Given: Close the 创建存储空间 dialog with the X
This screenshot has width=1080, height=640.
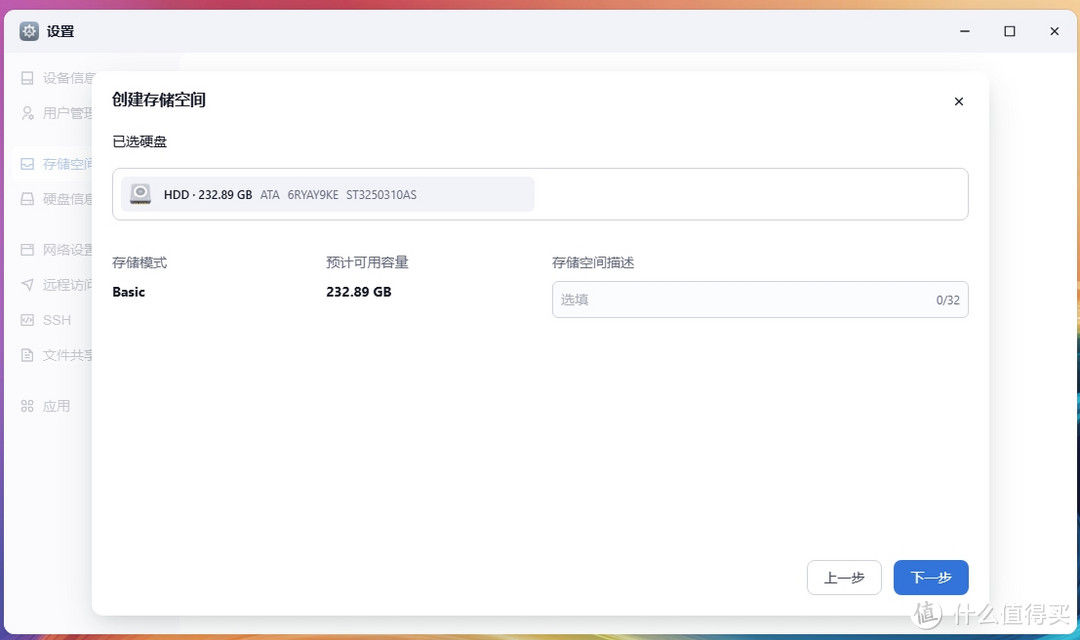Looking at the screenshot, I should (x=958, y=101).
